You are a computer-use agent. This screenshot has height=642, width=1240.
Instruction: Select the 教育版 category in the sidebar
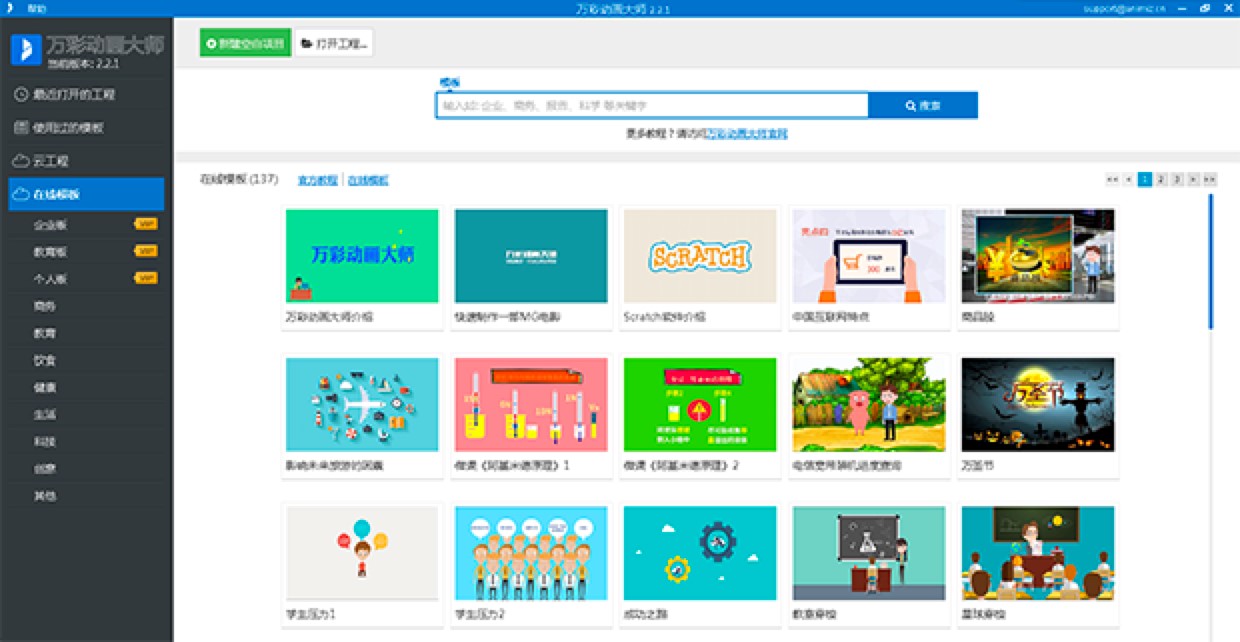click(x=51, y=252)
